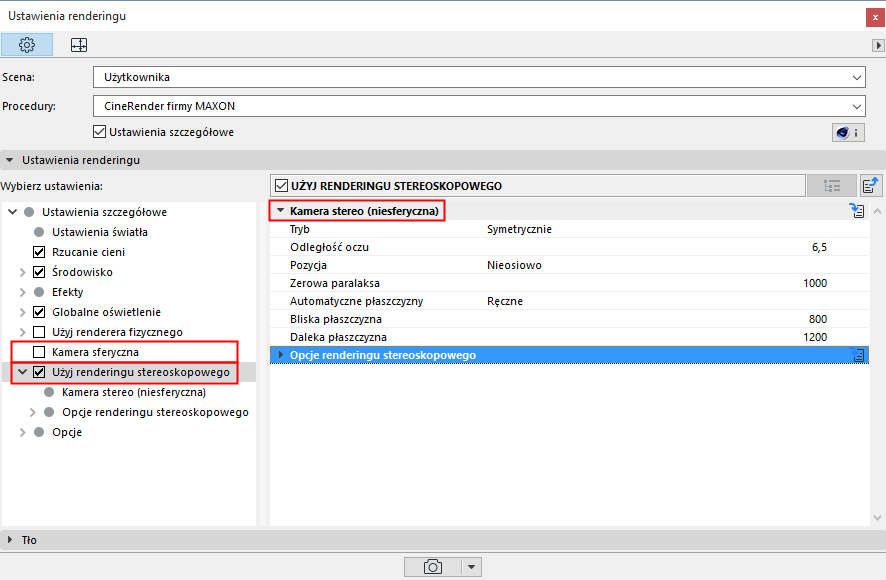Edit the Daleka płaszczyzna value 1200
This screenshot has width=886, height=580.
(x=815, y=337)
